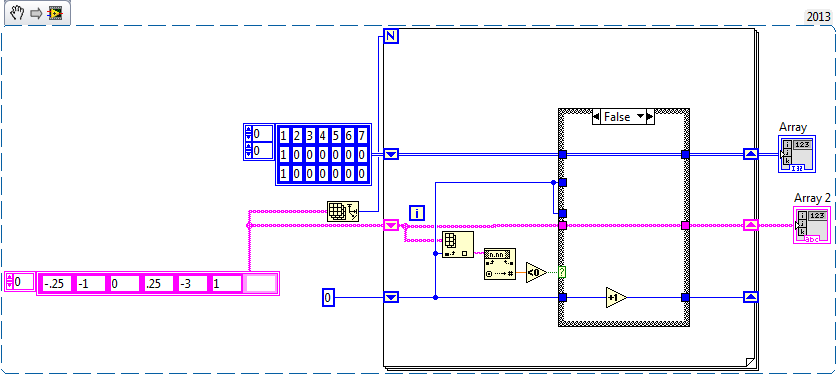Click the hand drag icon on snippet toolbar

click(x=17, y=13)
